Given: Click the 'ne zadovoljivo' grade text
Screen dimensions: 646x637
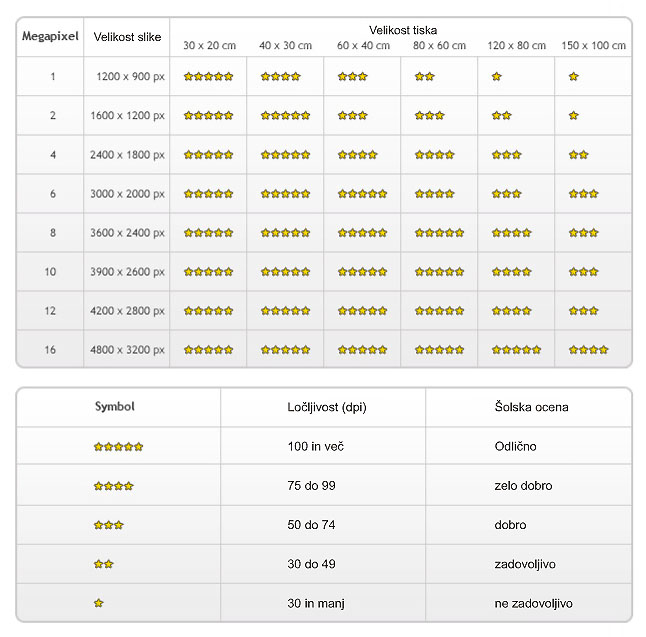Looking at the screenshot, I should coord(534,603).
